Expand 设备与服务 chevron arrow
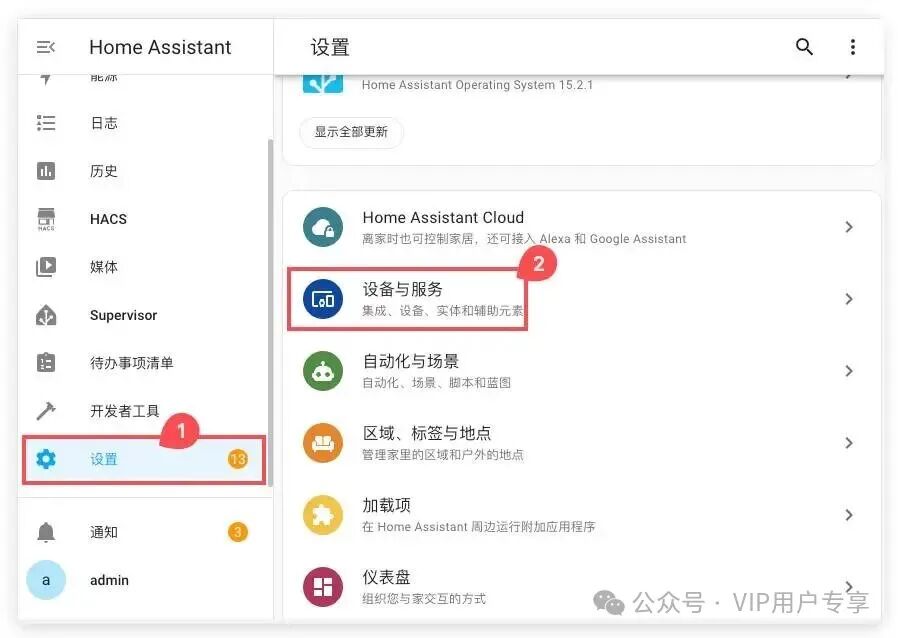 tap(849, 299)
